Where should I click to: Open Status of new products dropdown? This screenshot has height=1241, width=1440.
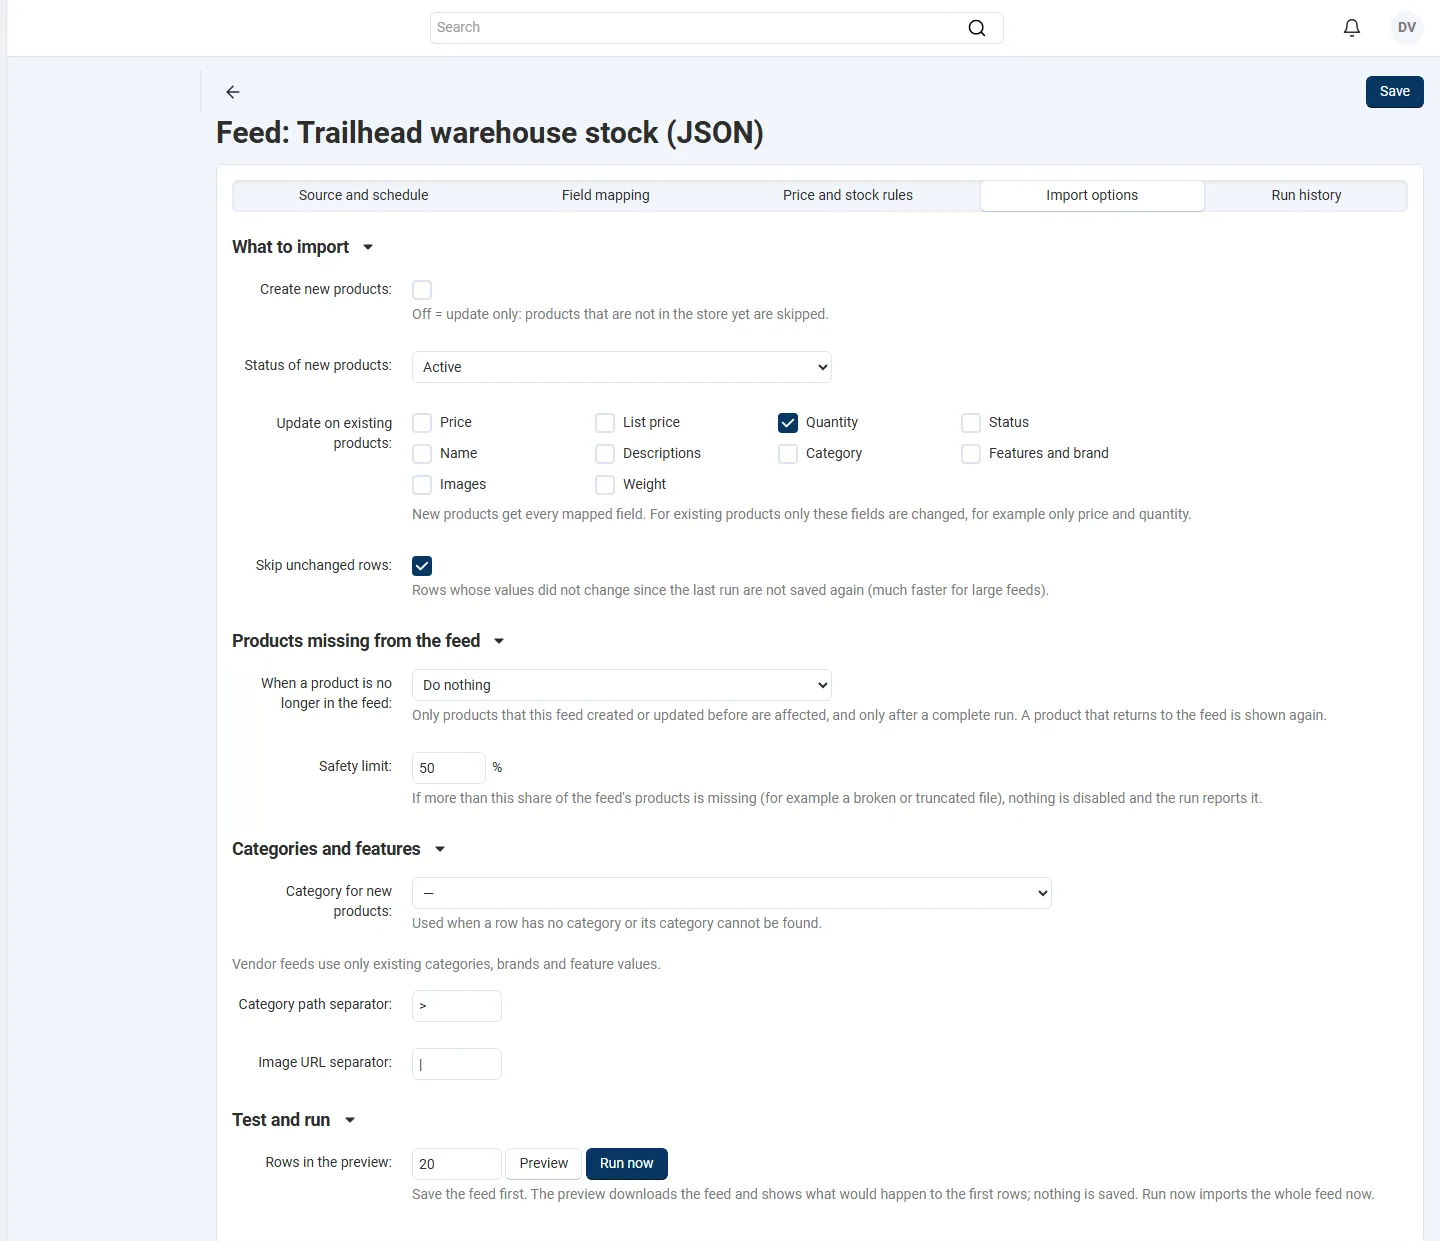(622, 367)
